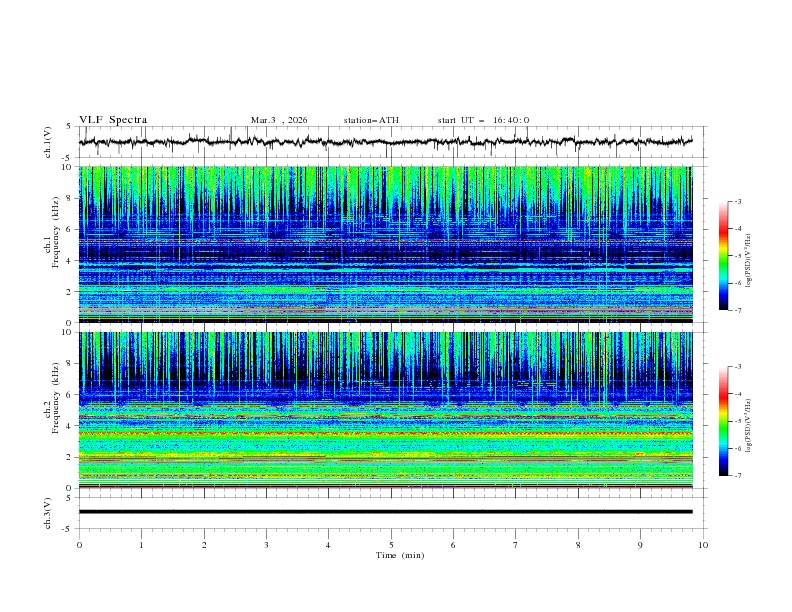Click the "2" kHz tick of ch.1 spectrogram

pyautogui.click(x=71, y=292)
